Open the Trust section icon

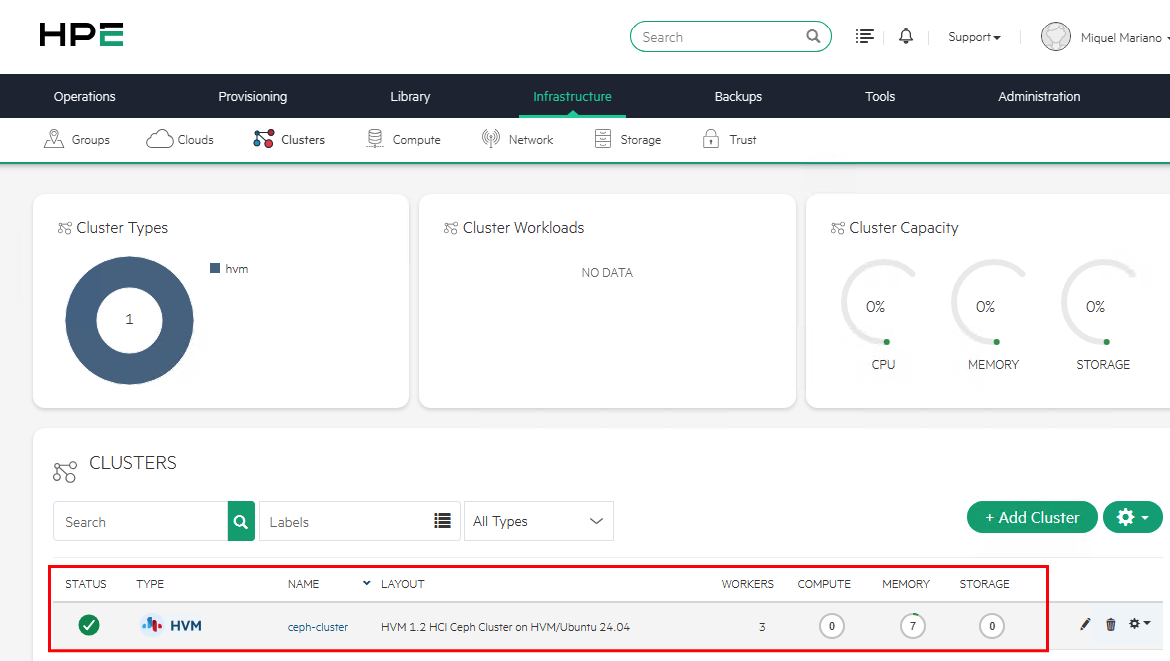click(x=710, y=139)
